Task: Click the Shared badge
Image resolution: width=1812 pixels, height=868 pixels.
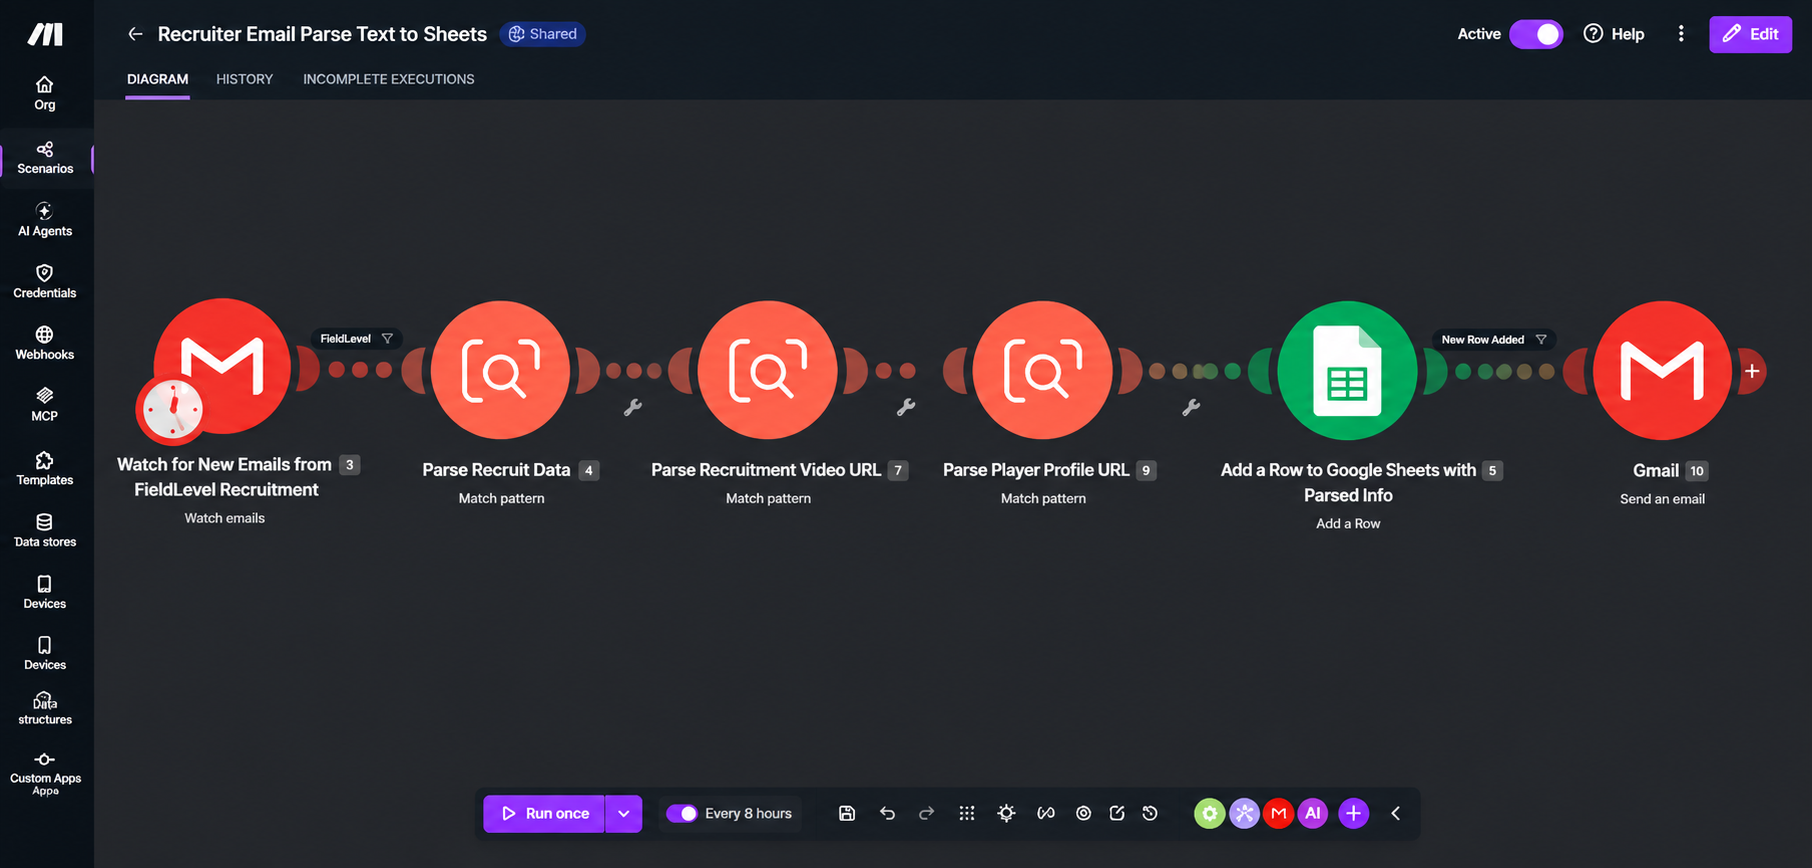Action: pos(542,34)
